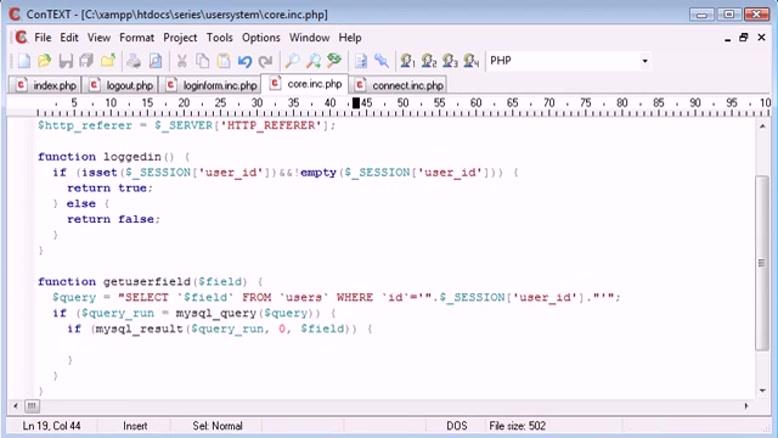Open the View menu
Screen dimensions: 778x438
pos(99,38)
